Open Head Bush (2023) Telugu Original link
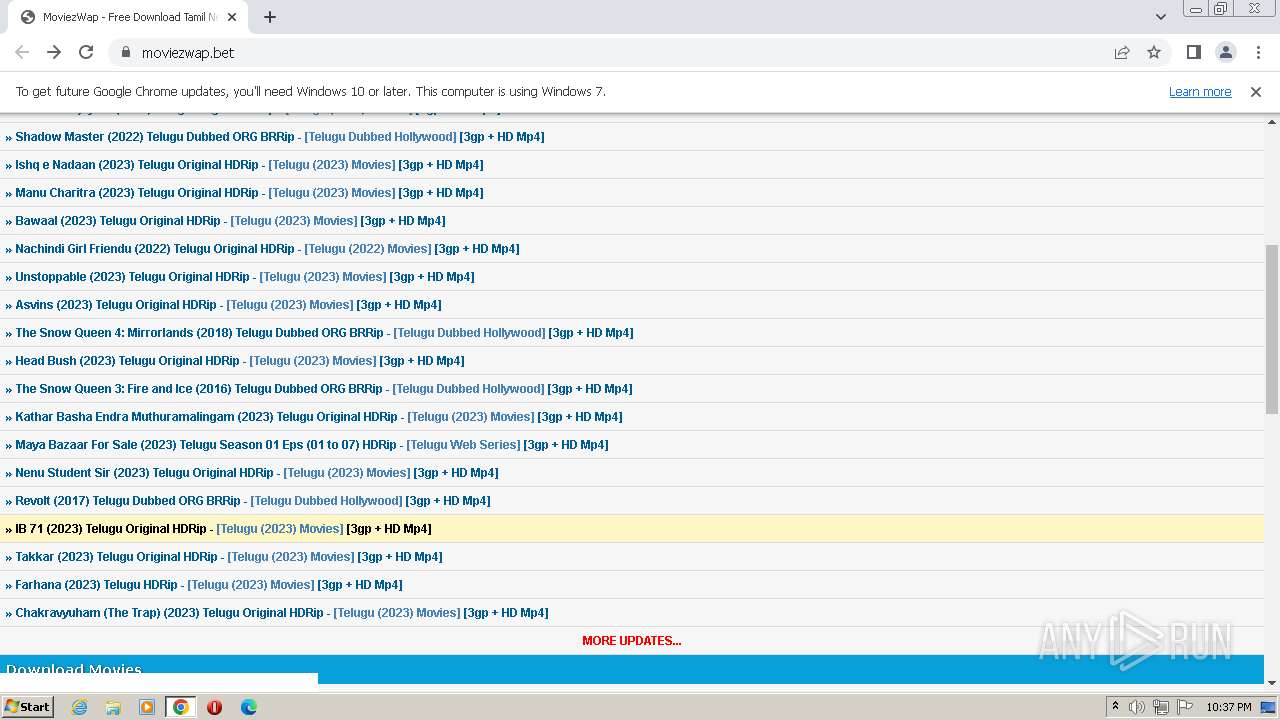This screenshot has width=1280, height=720. [127, 361]
